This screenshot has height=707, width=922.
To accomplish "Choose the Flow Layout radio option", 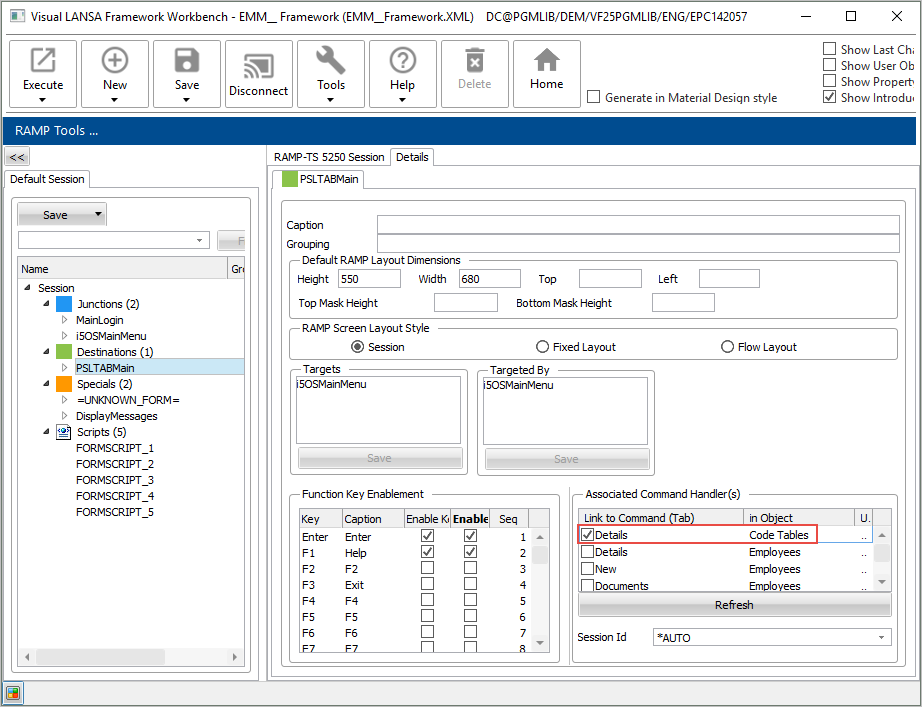I will (x=729, y=347).
